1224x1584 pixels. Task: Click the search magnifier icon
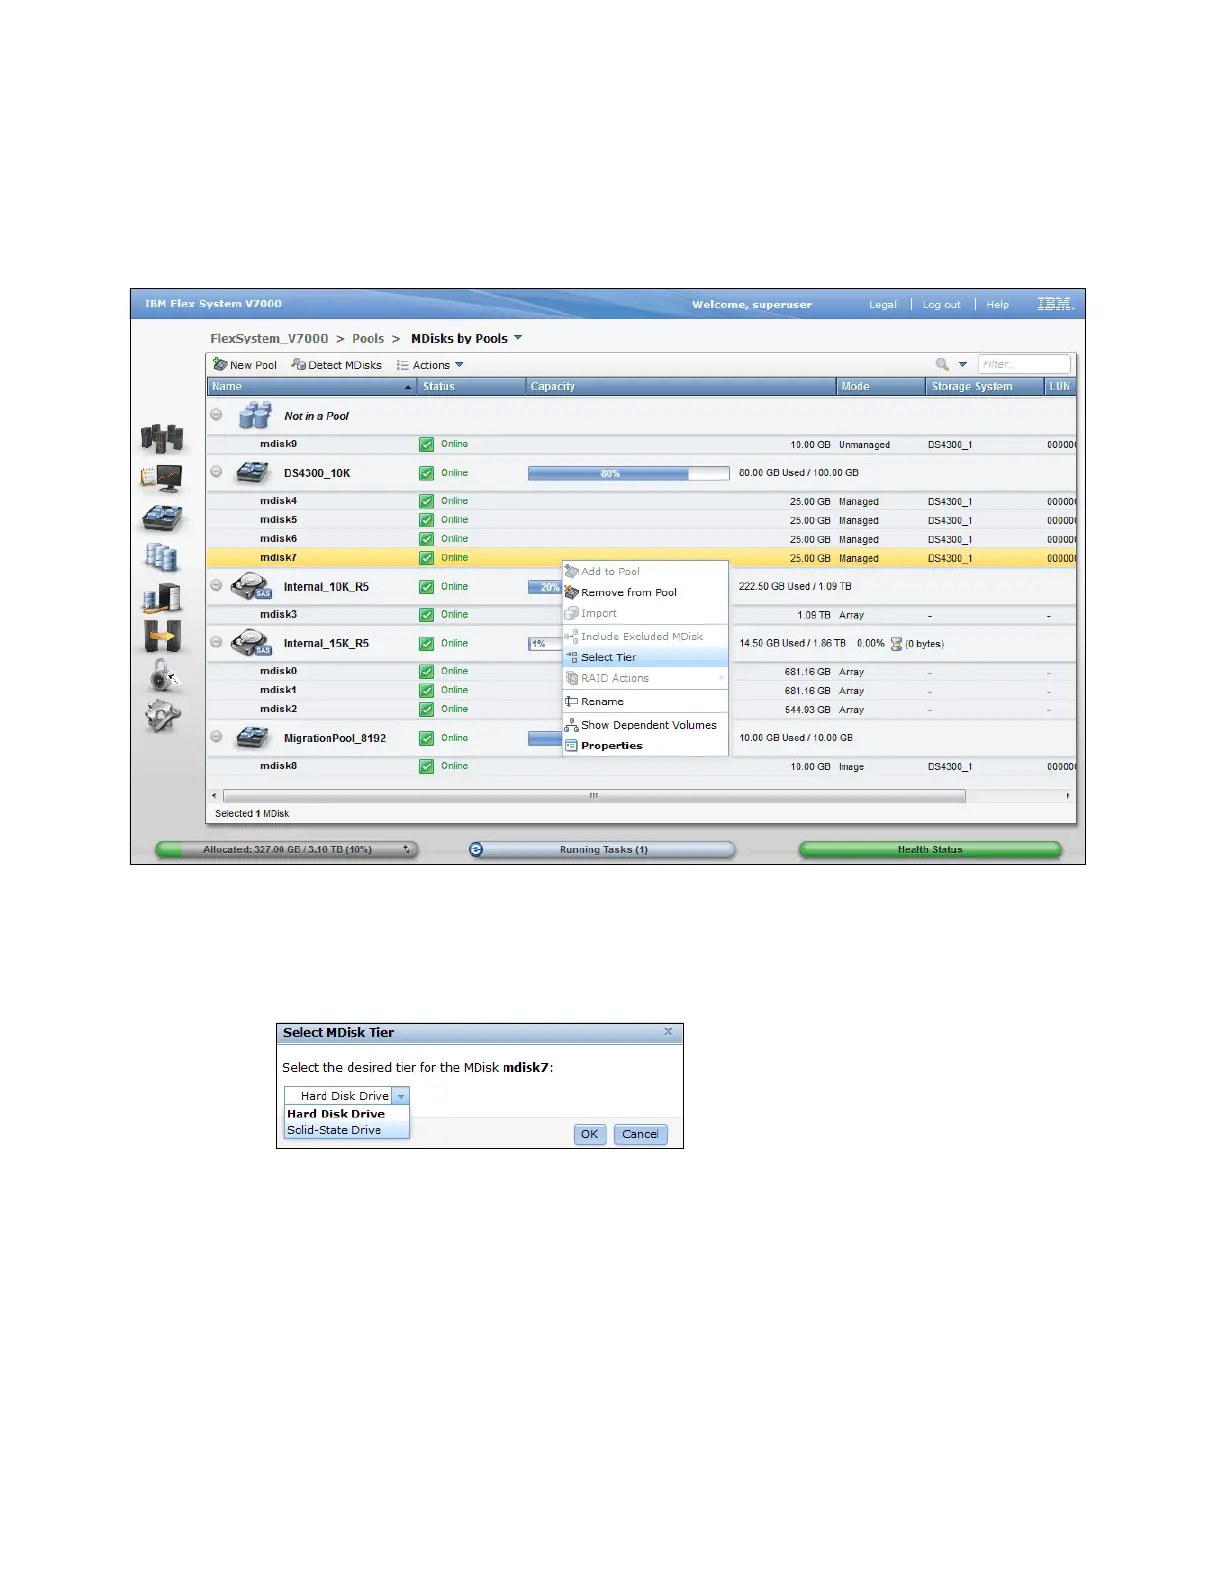[942, 365]
